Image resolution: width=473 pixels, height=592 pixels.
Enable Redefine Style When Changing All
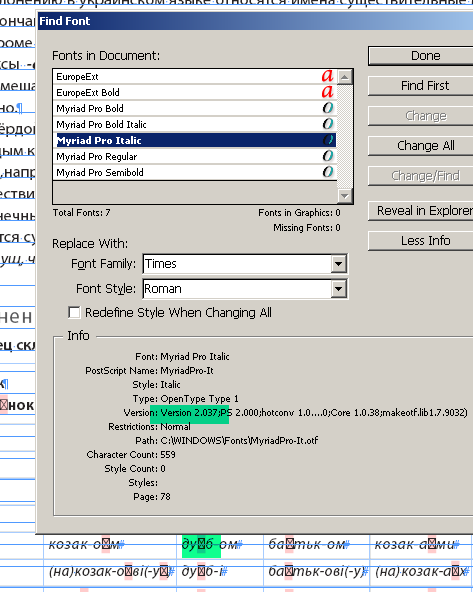(74, 313)
